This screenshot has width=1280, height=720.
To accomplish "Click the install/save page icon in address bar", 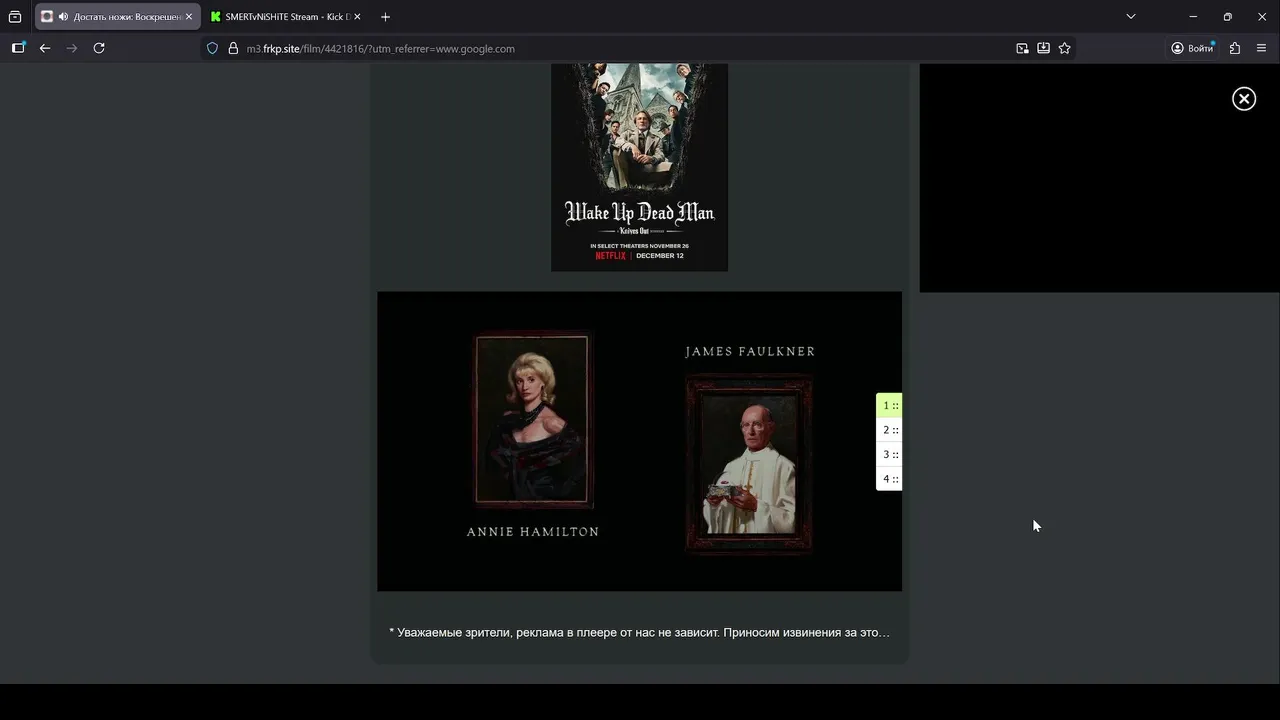I will (x=1043, y=48).
